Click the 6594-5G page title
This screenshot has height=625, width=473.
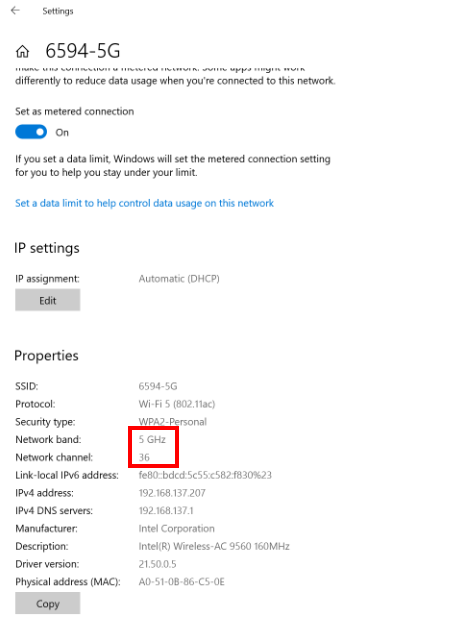(83, 51)
